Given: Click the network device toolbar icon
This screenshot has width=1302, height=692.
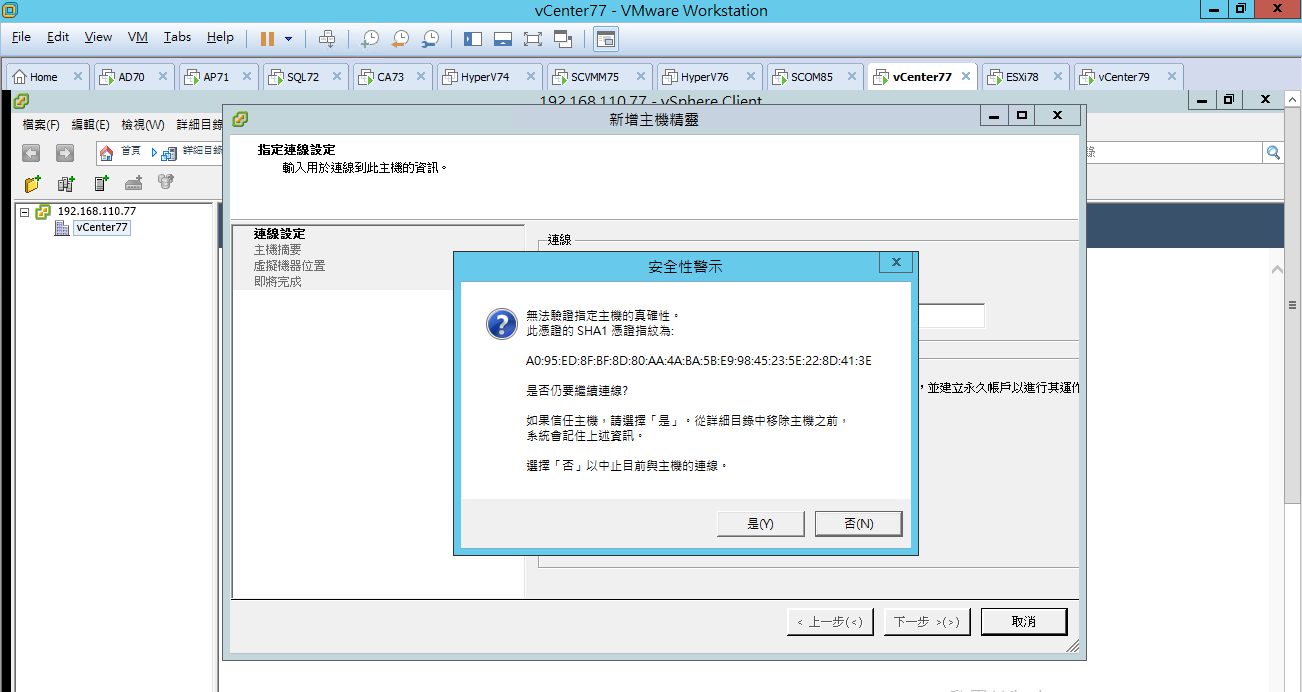Looking at the screenshot, I should 134,183.
